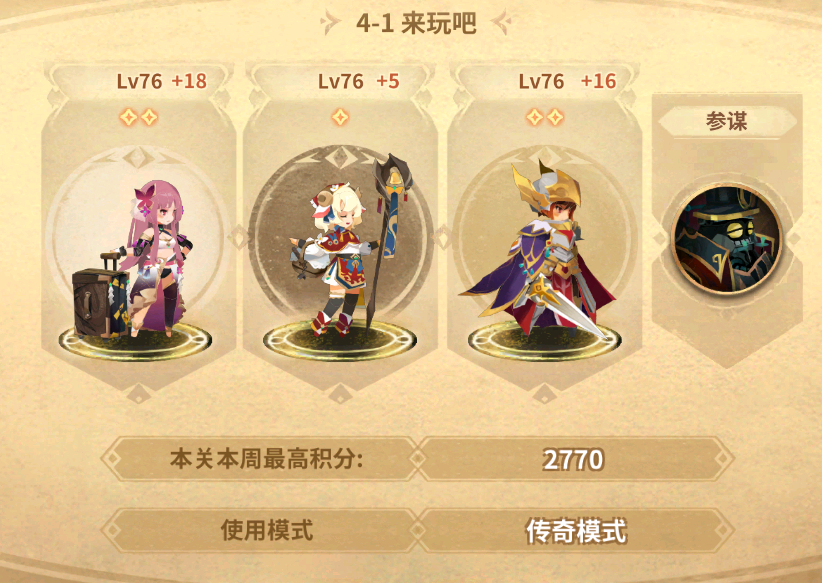Screen dimensions: 822x583
Task: Switch to 传奇模式 legendary mode
Action: pos(576,531)
